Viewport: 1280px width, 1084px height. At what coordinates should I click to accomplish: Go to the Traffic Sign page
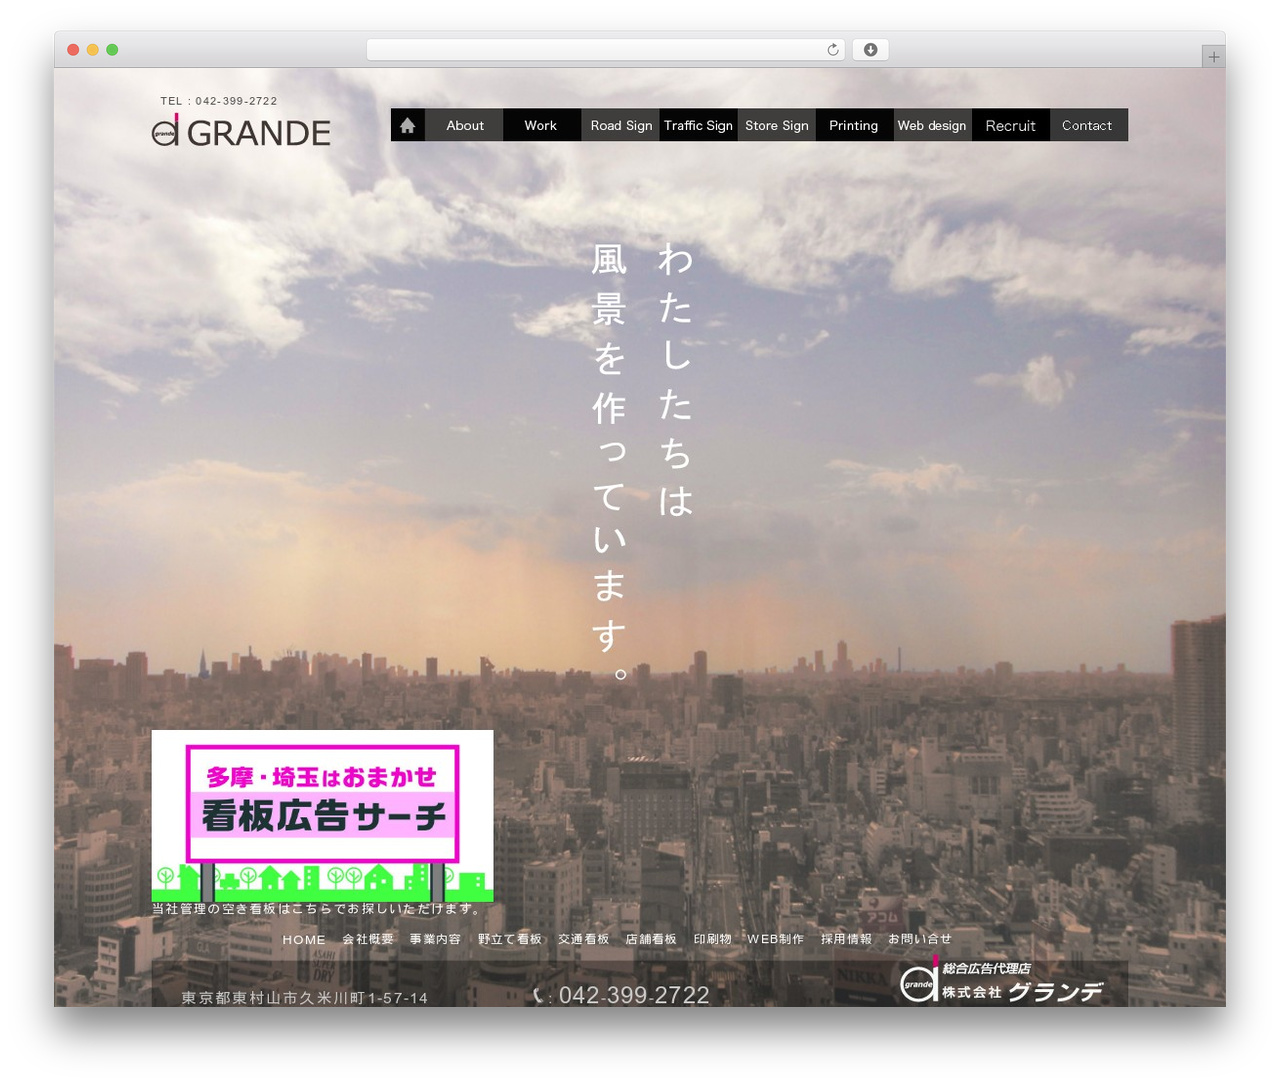[698, 125]
